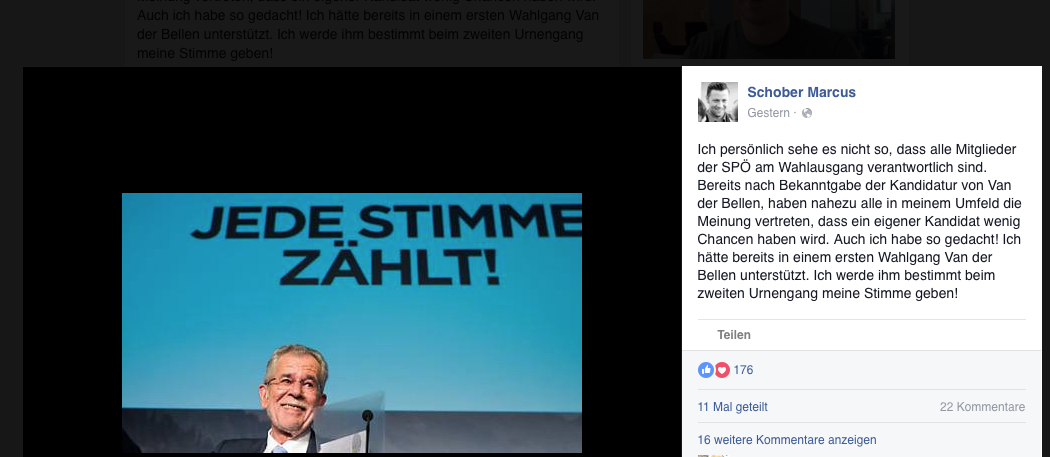The height and width of the screenshot is (457, 1050).
Task: Click the post text in the side panel
Action: click(x=860, y=221)
